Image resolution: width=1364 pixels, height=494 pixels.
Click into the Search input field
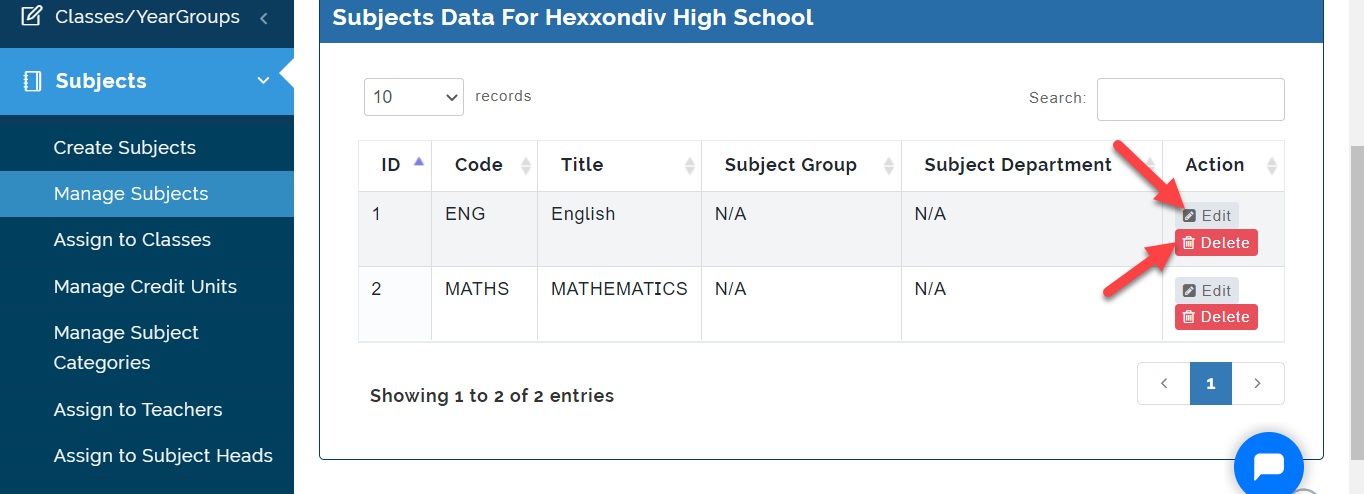1190,99
